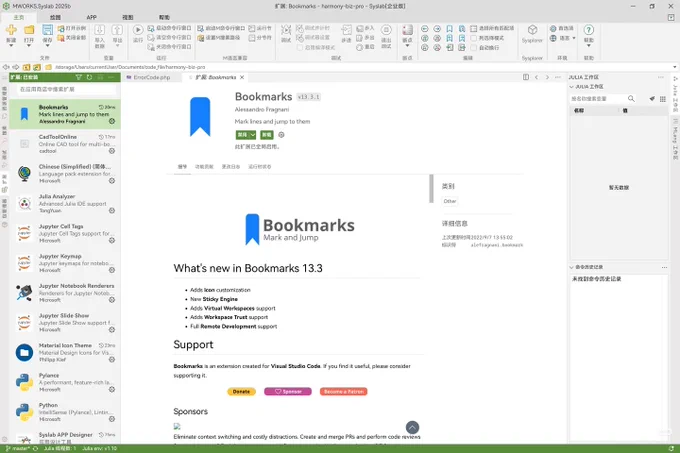Open the Feature Contributions extension tab
The height and width of the screenshot is (453, 680).
pyautogui.click(x=204, y=166)
